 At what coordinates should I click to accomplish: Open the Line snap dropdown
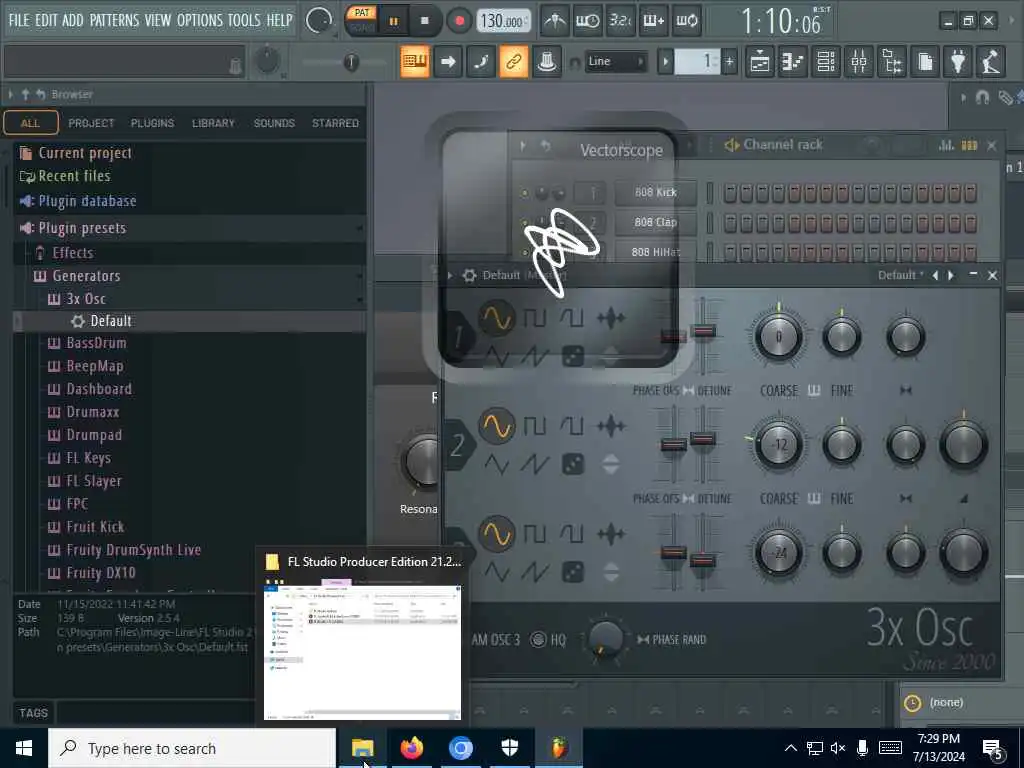(615, 61)
